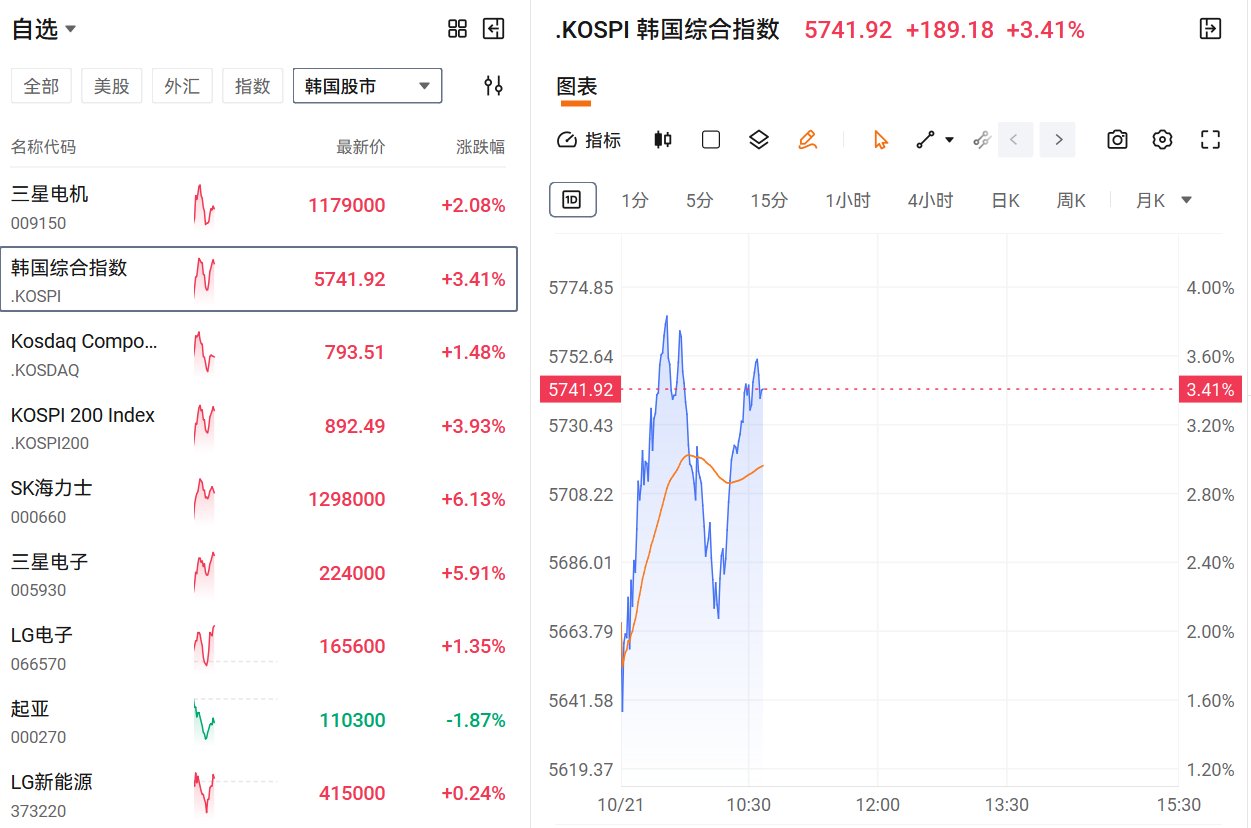Sort list by 最新价 column

click(x=360, y=147)
